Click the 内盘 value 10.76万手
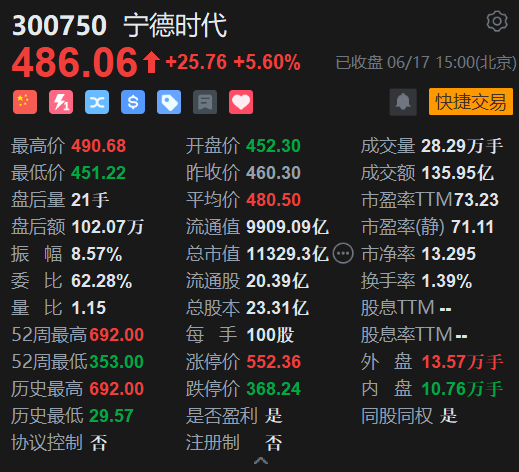519x472 pixels. pos(462,389)
